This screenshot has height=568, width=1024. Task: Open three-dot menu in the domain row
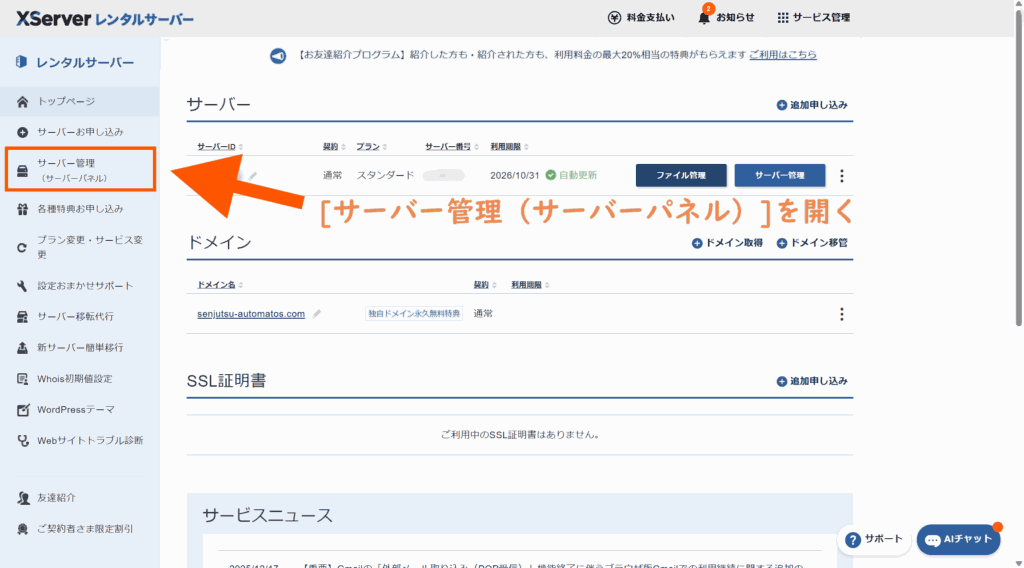click(x=841, y=314)
